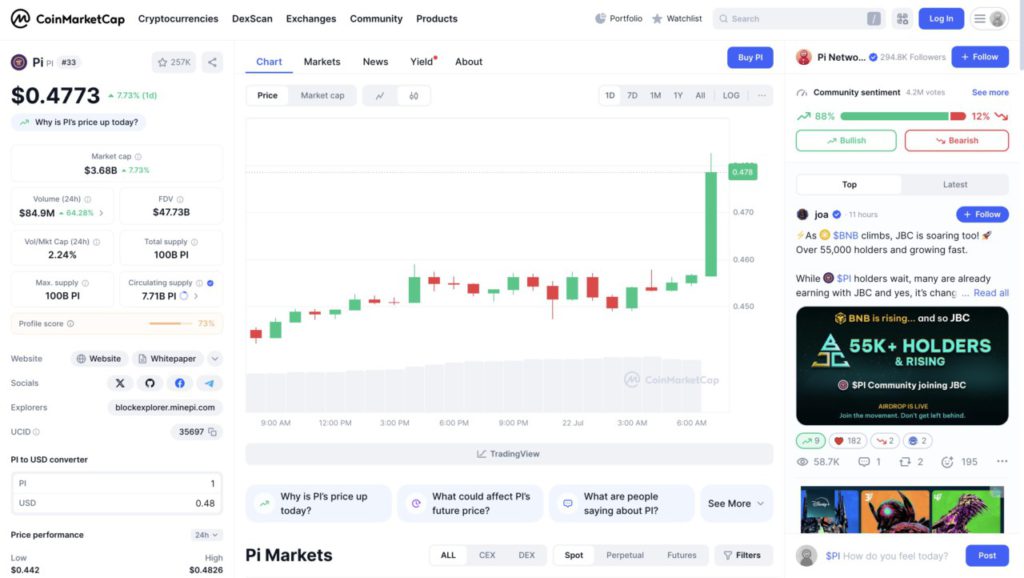This screenshot has width=1024, height=578.
Task: Select the line chart icon
Action: (378, 95)
